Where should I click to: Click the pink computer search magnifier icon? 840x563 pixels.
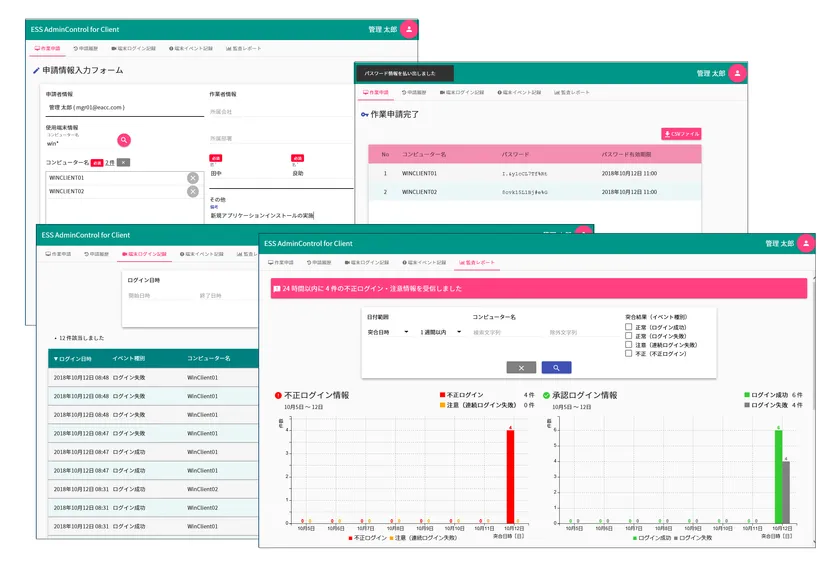click(124, 140)
